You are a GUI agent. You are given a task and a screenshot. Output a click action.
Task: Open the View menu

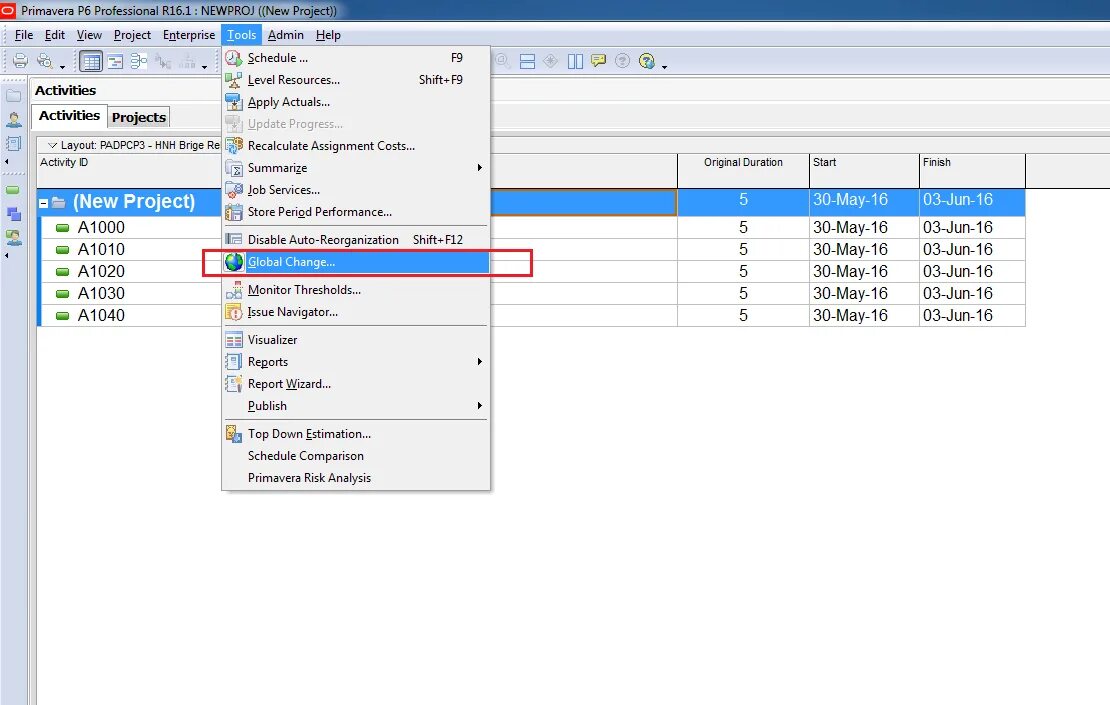(x=89, y=35)
